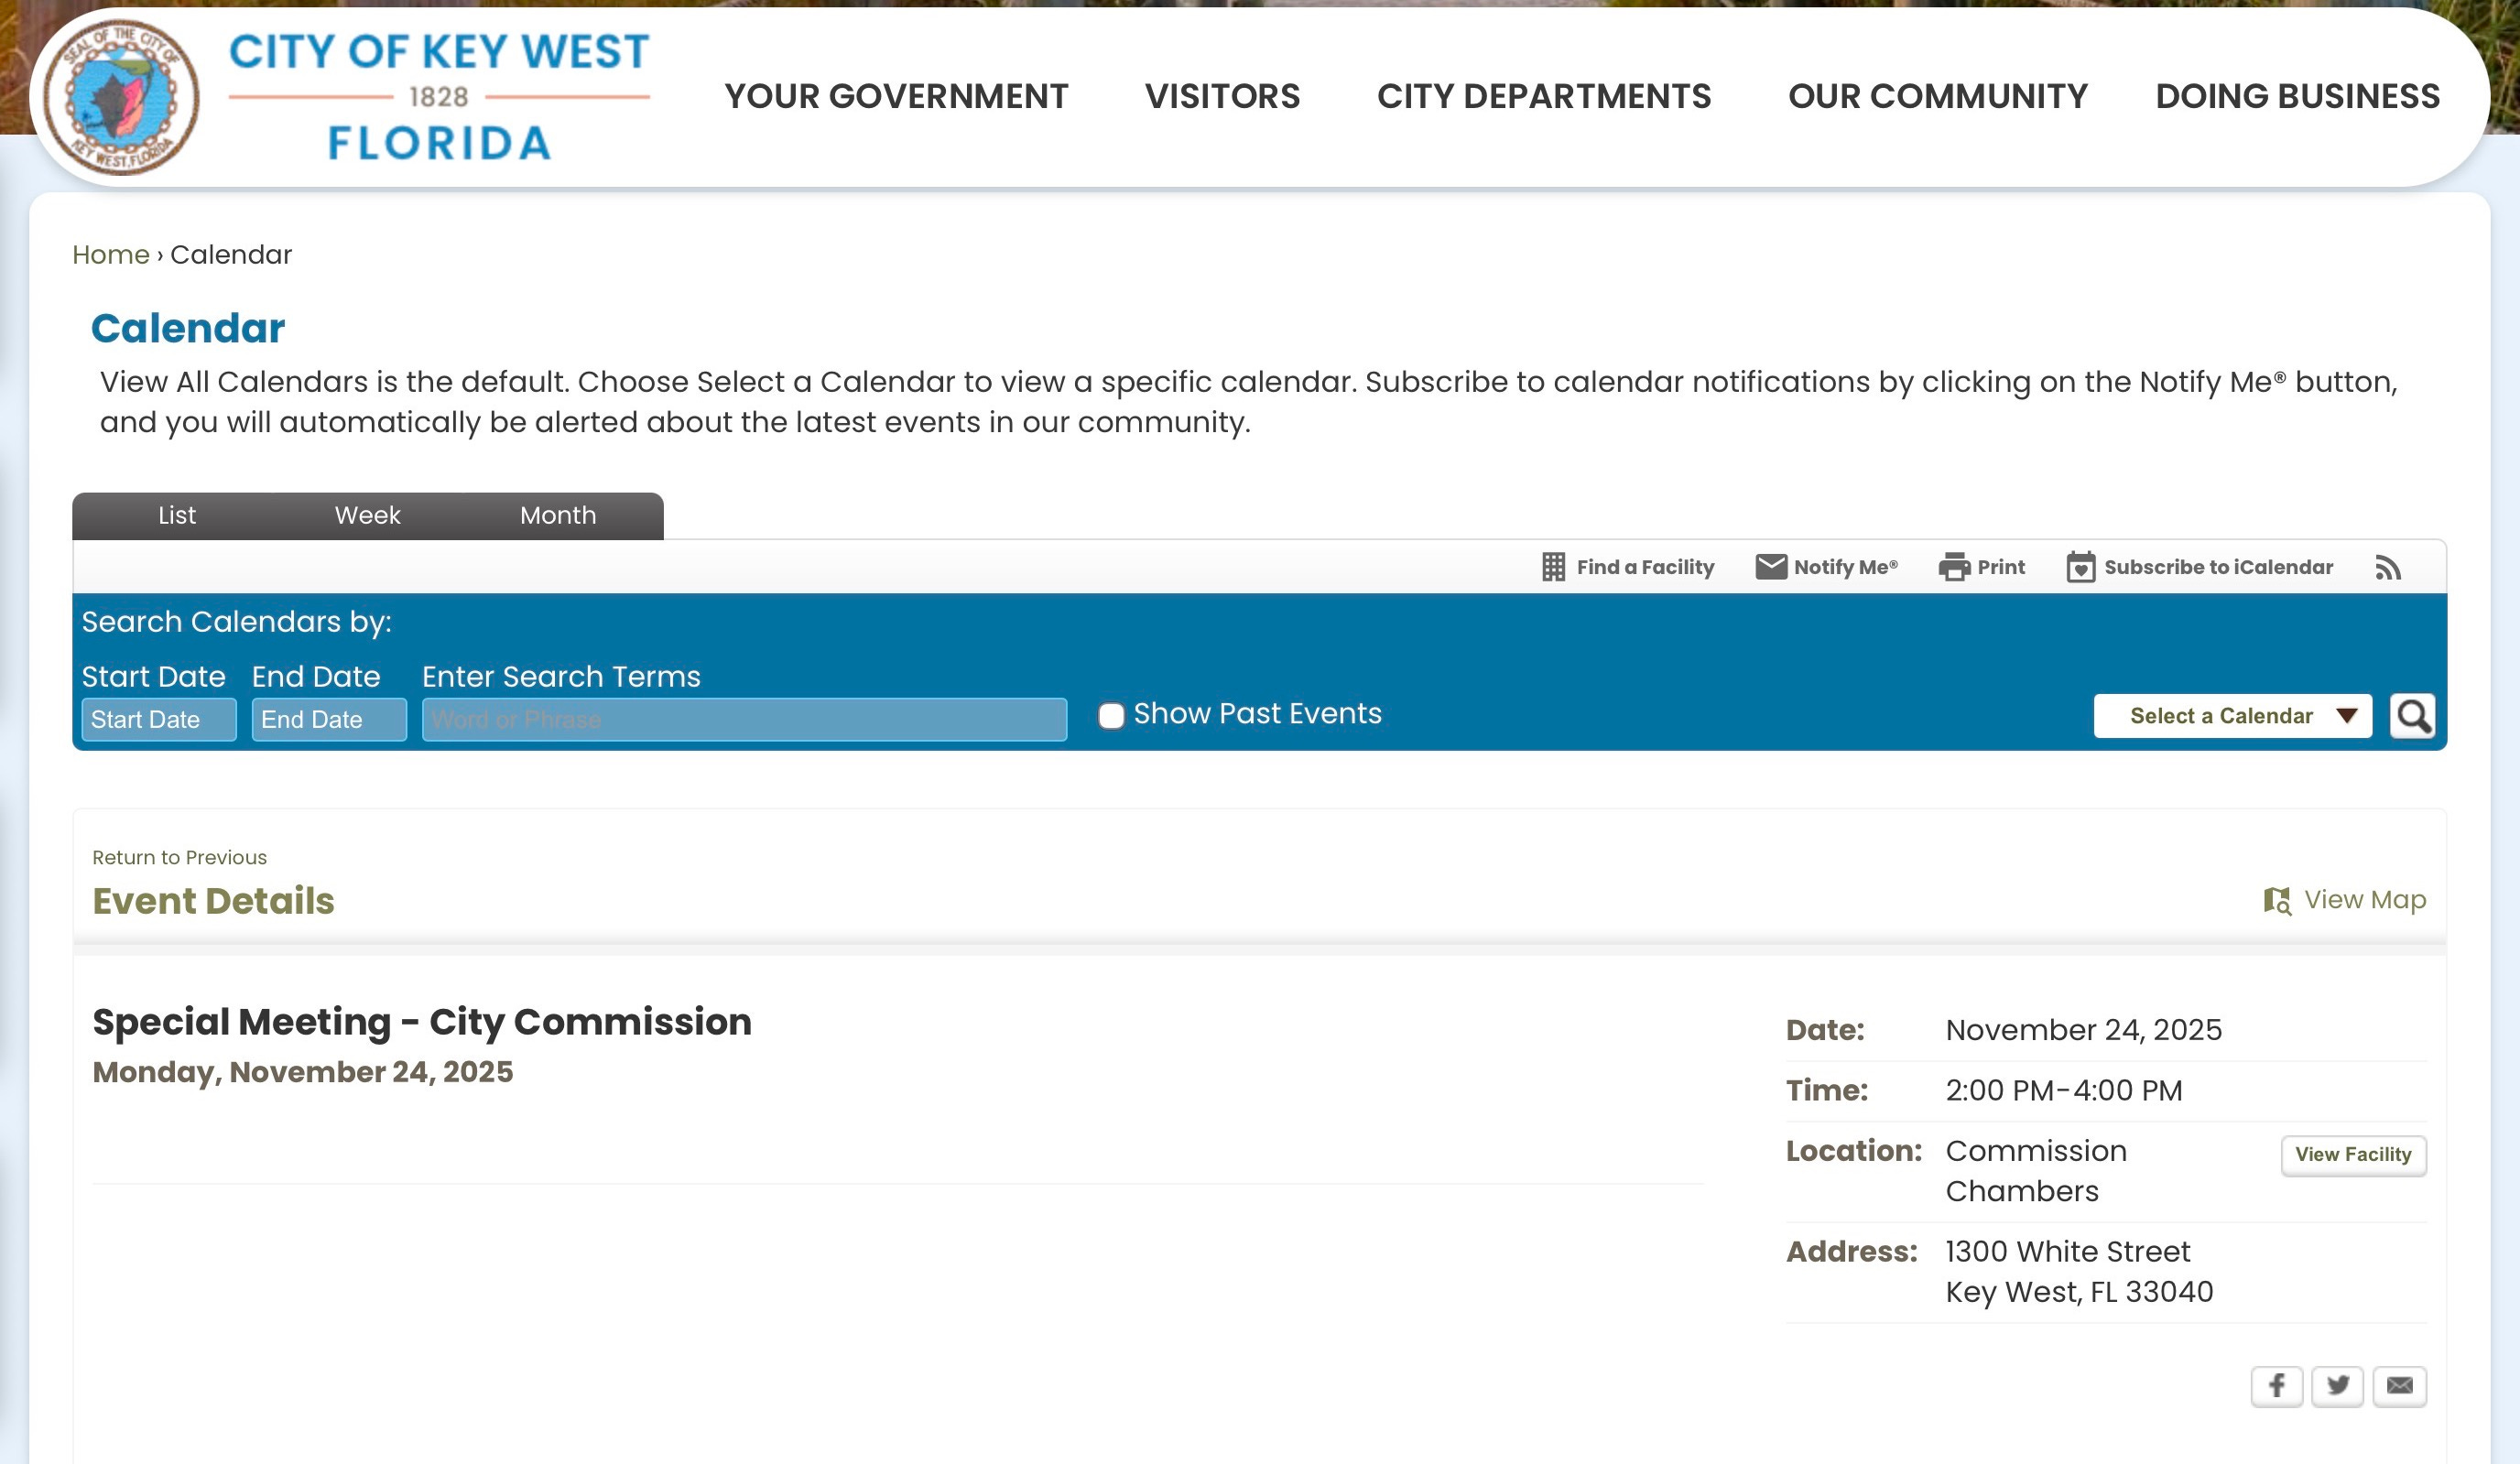Click Return to Previous link

[x=179, y=857]
